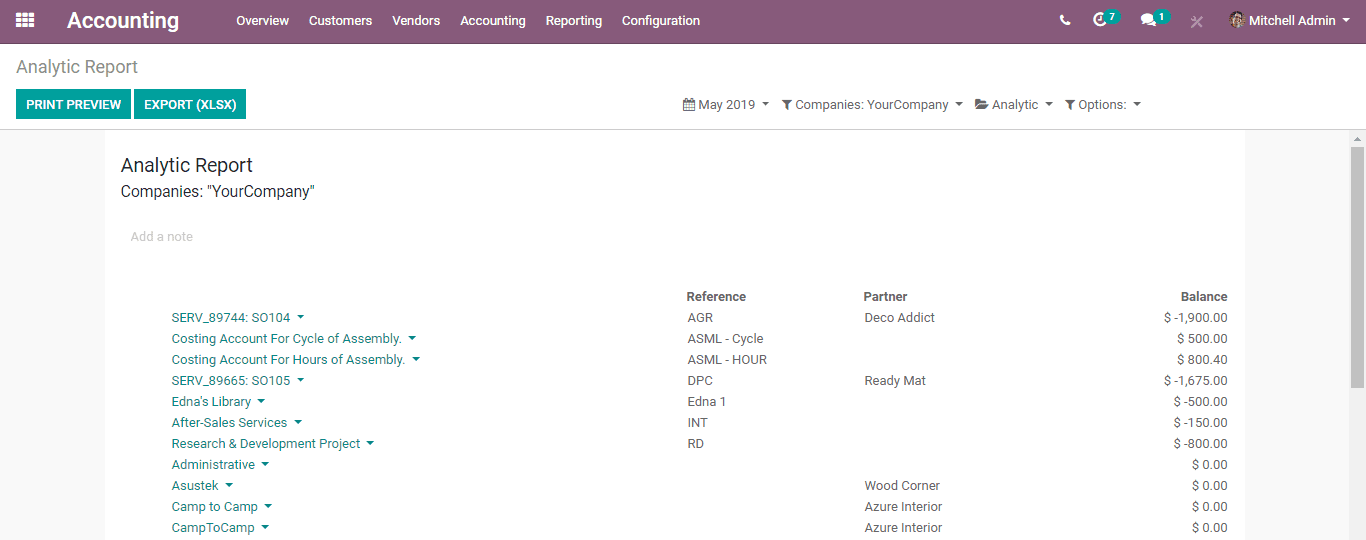Click the EXPORT (XLSX) button

click(190, 104)
